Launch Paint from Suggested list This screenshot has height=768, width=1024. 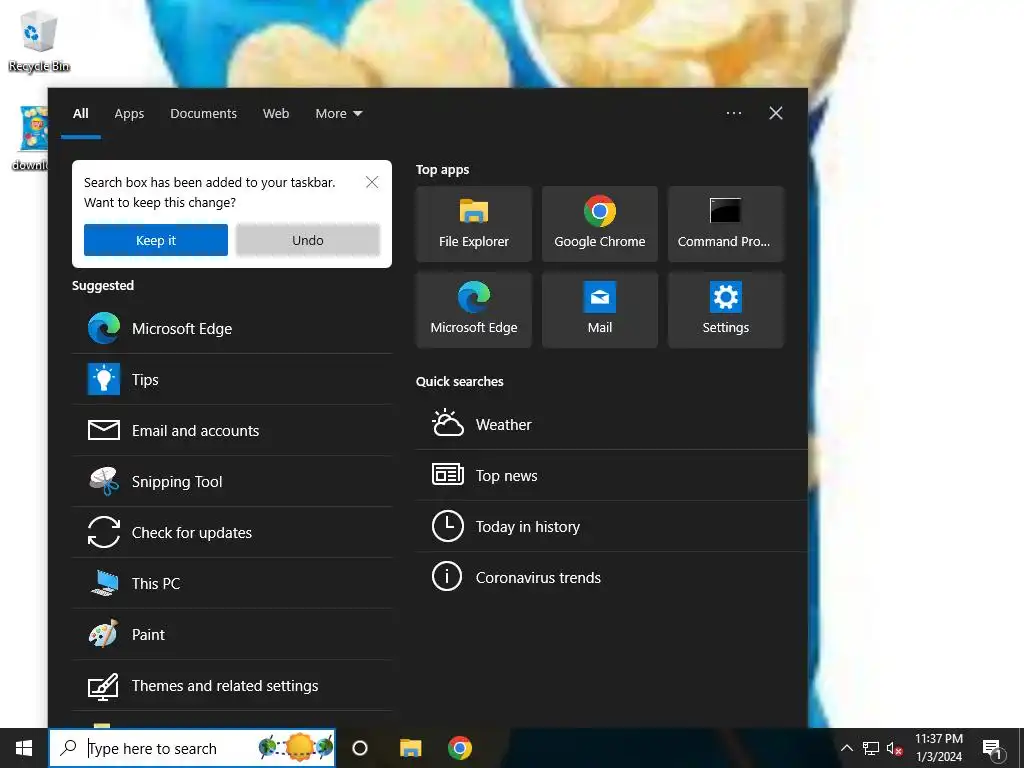232,634
